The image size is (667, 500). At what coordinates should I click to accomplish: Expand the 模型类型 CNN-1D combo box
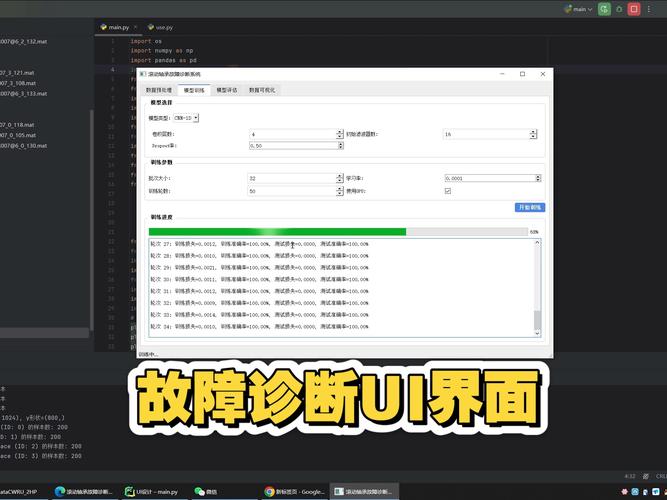[x=186, y=118]
